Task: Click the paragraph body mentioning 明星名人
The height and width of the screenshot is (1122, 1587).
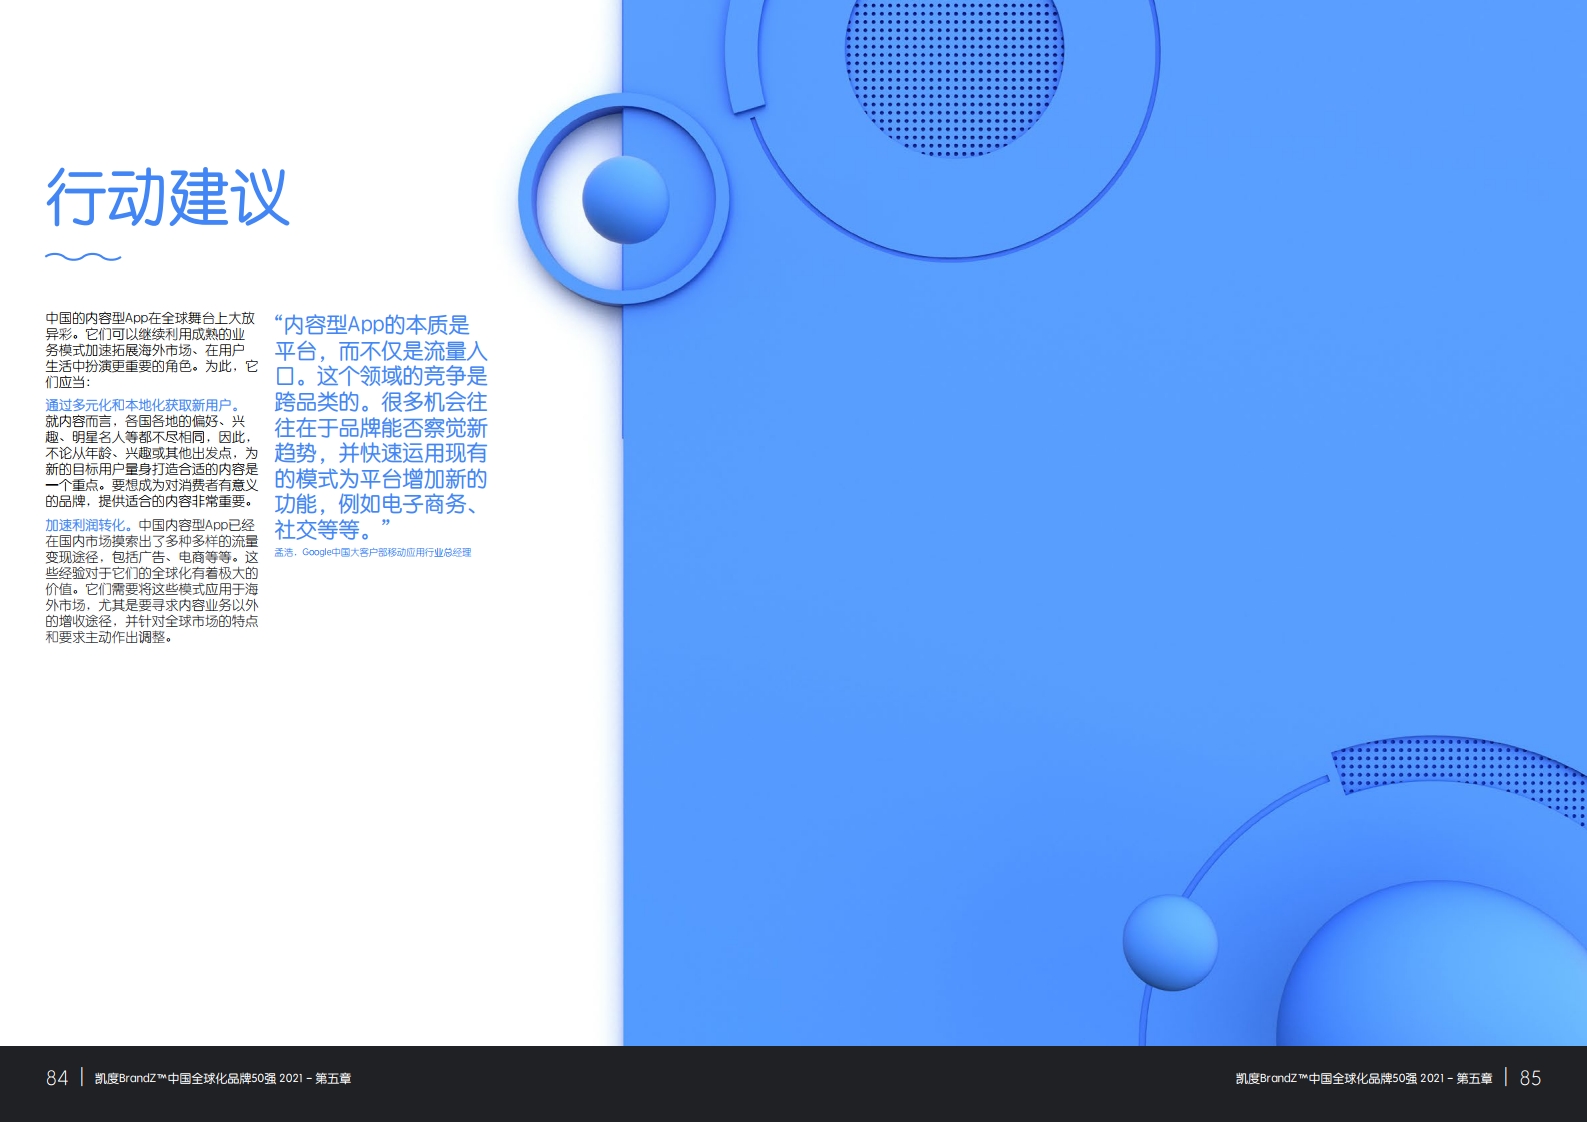Action: tap(151, 461)
